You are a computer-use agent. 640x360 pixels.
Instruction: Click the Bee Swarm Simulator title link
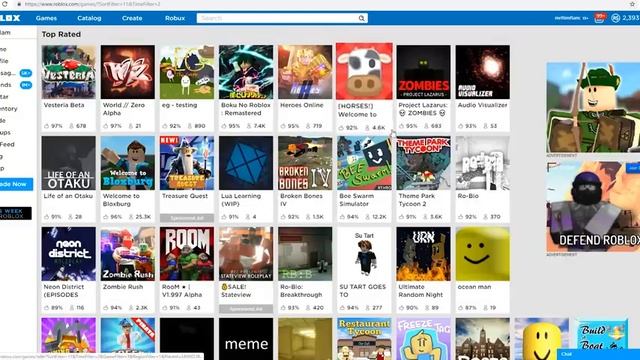pos(356,200)
